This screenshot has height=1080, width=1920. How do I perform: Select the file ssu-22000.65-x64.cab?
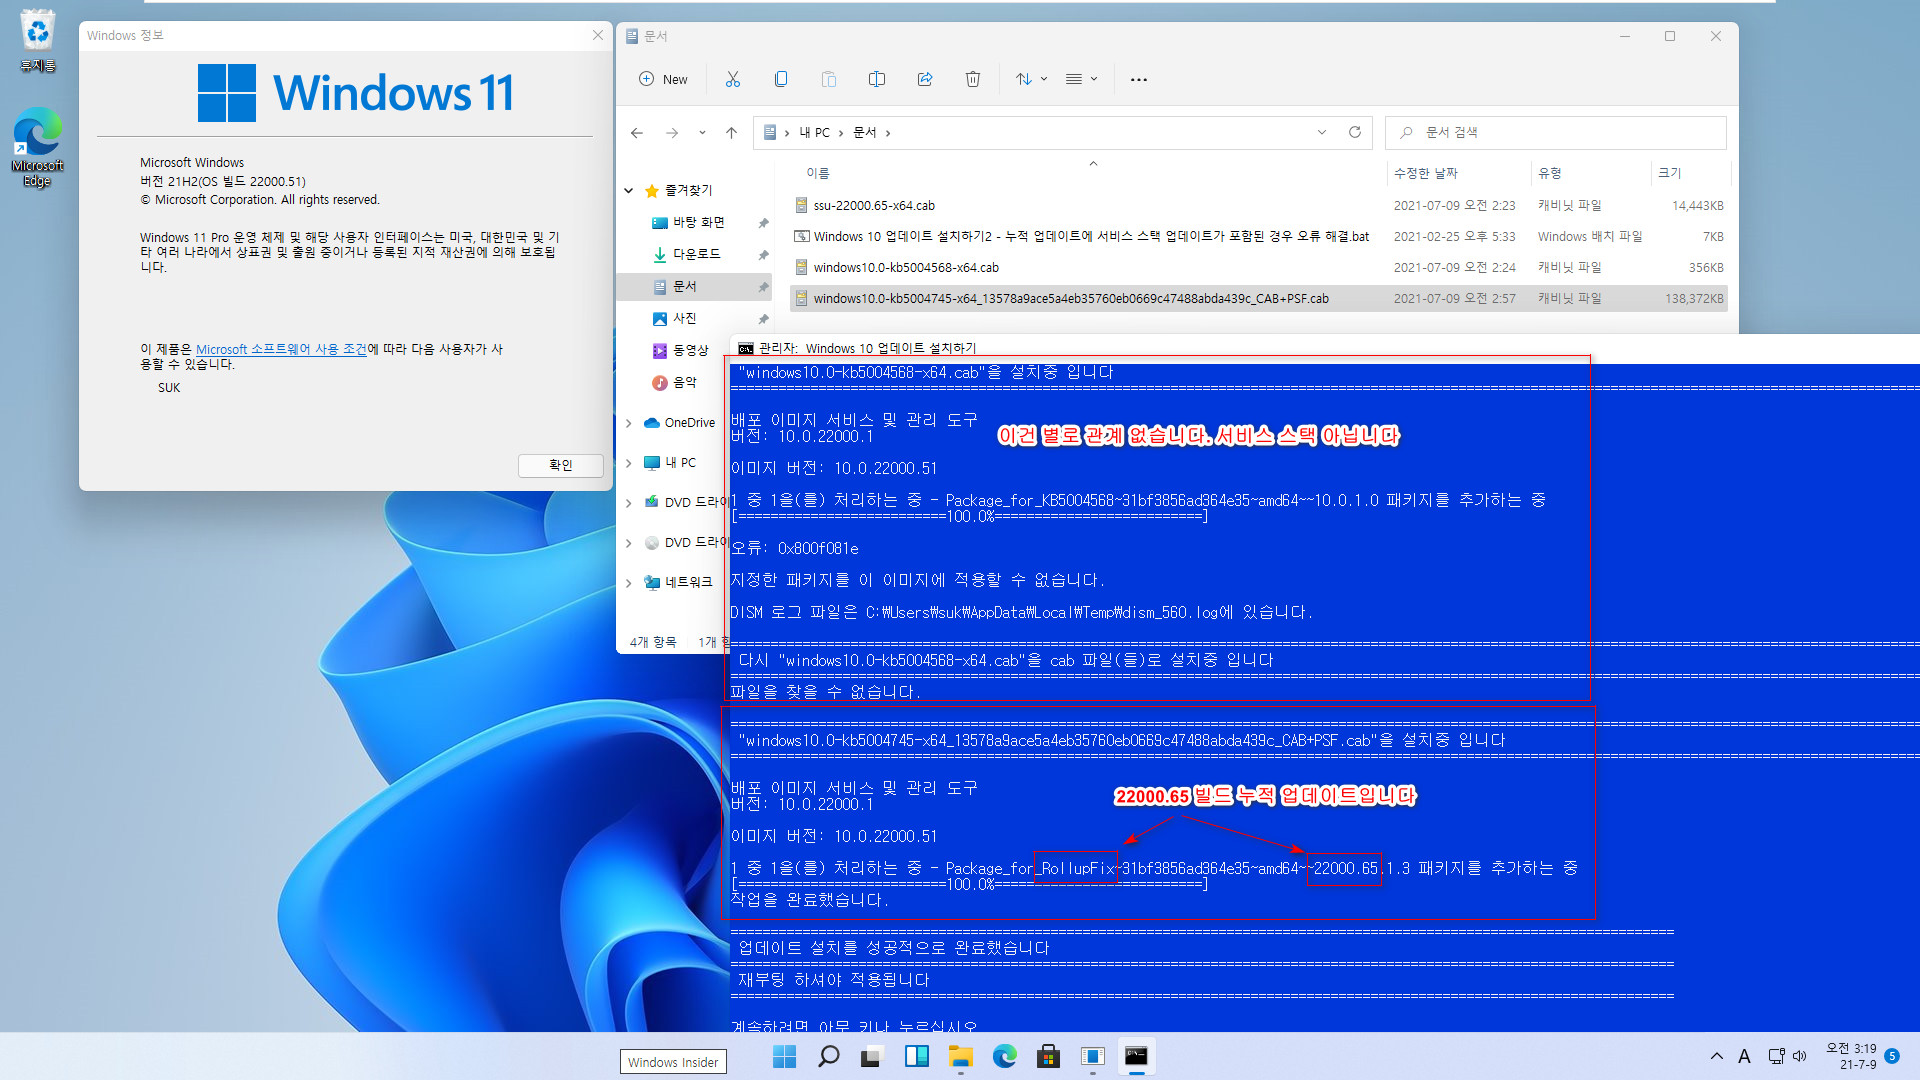tap(874, 205)
